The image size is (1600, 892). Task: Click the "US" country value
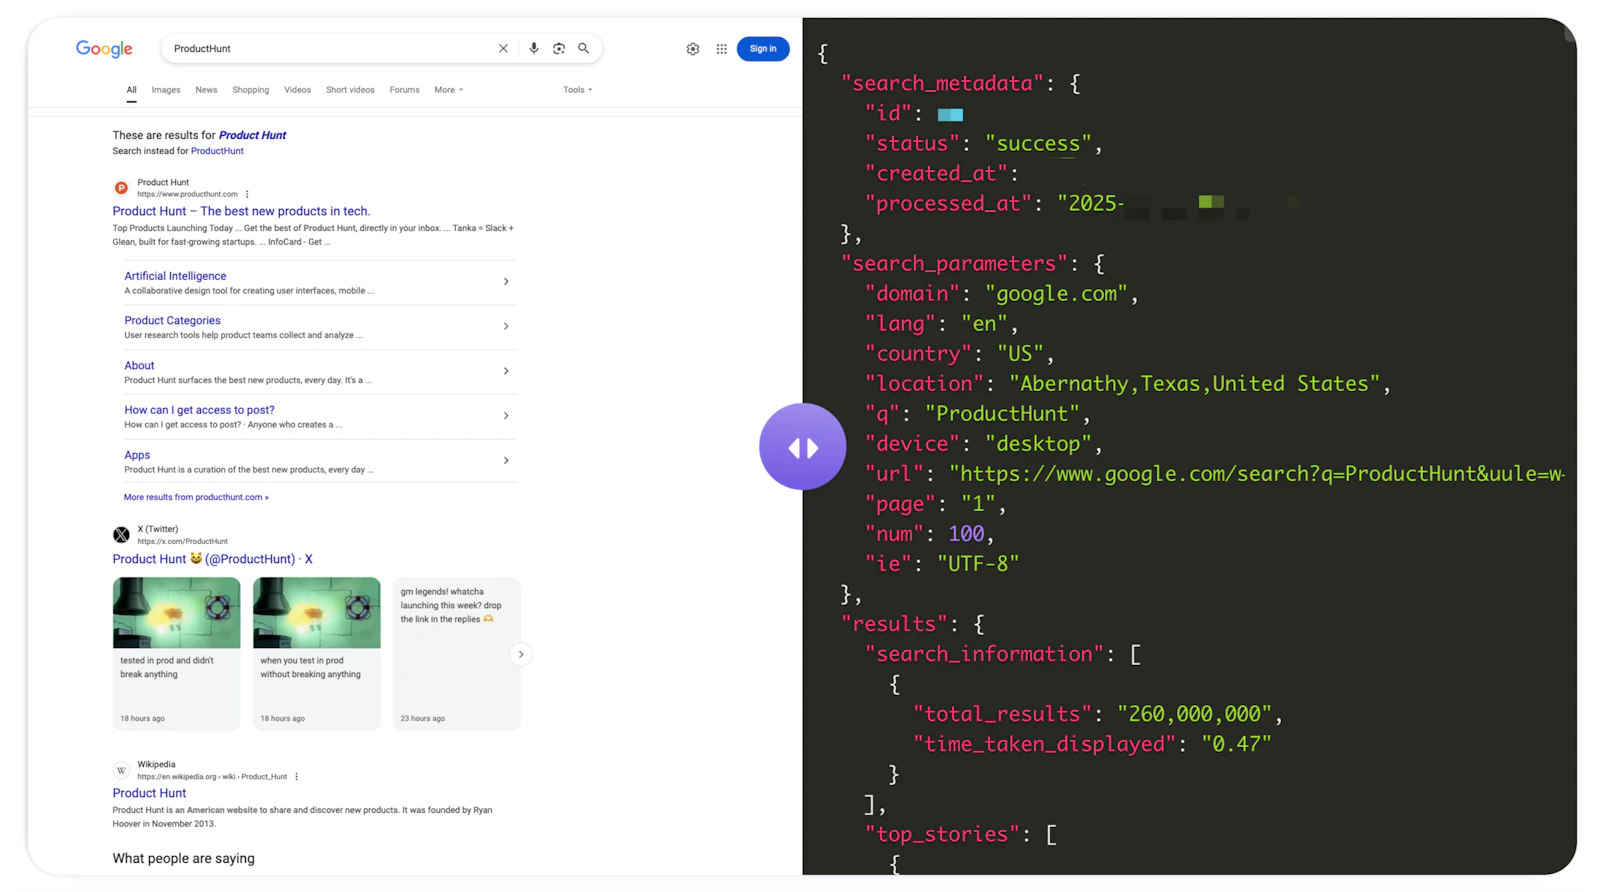tap(1021, 353)
